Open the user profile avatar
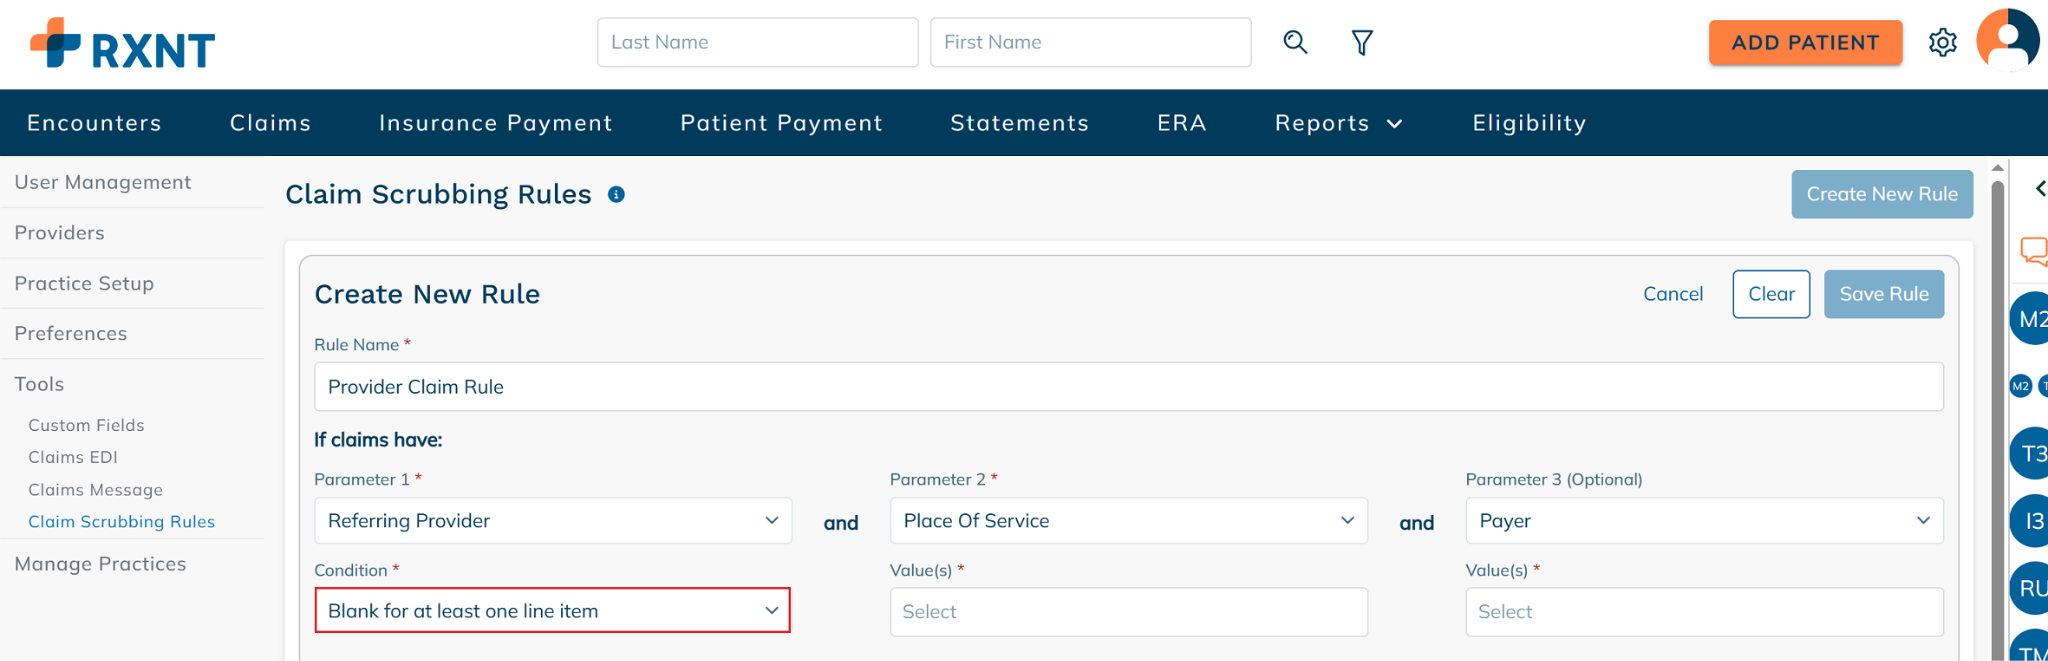 coord(2007,40)
